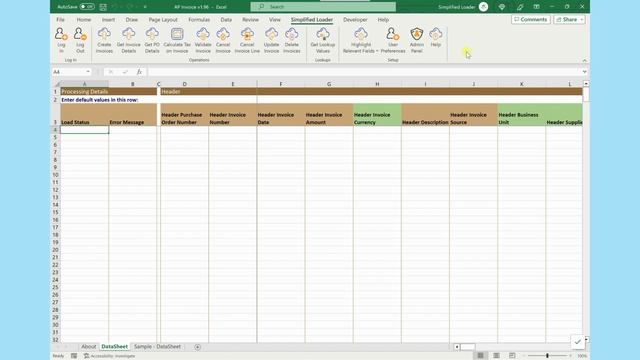Switch to the Page Layout tab
Image resolution: width=640 pixels, height=360 pixels.
pyautogui.click(x=163, y=20)
